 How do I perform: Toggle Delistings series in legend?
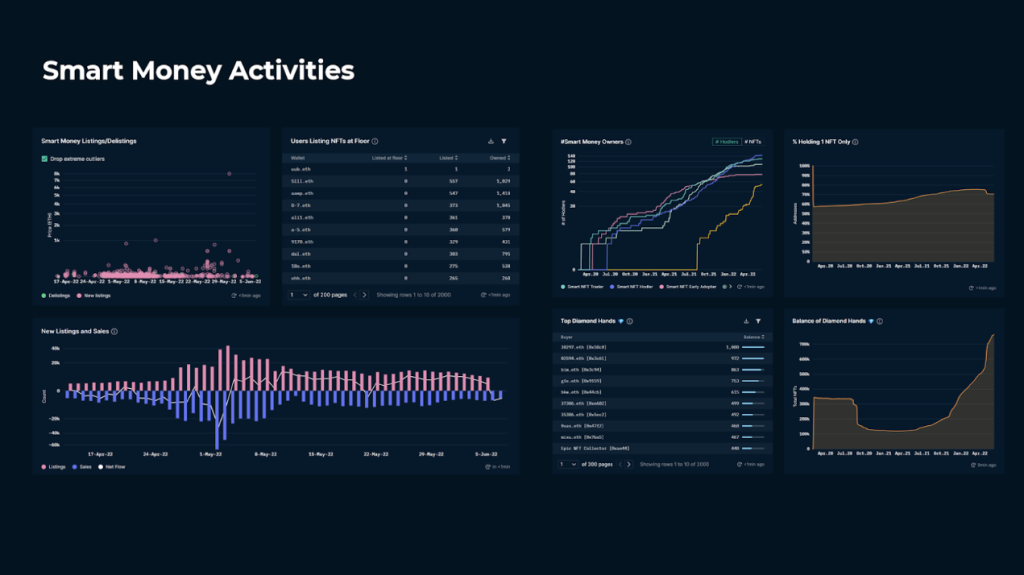pos(56,295)
